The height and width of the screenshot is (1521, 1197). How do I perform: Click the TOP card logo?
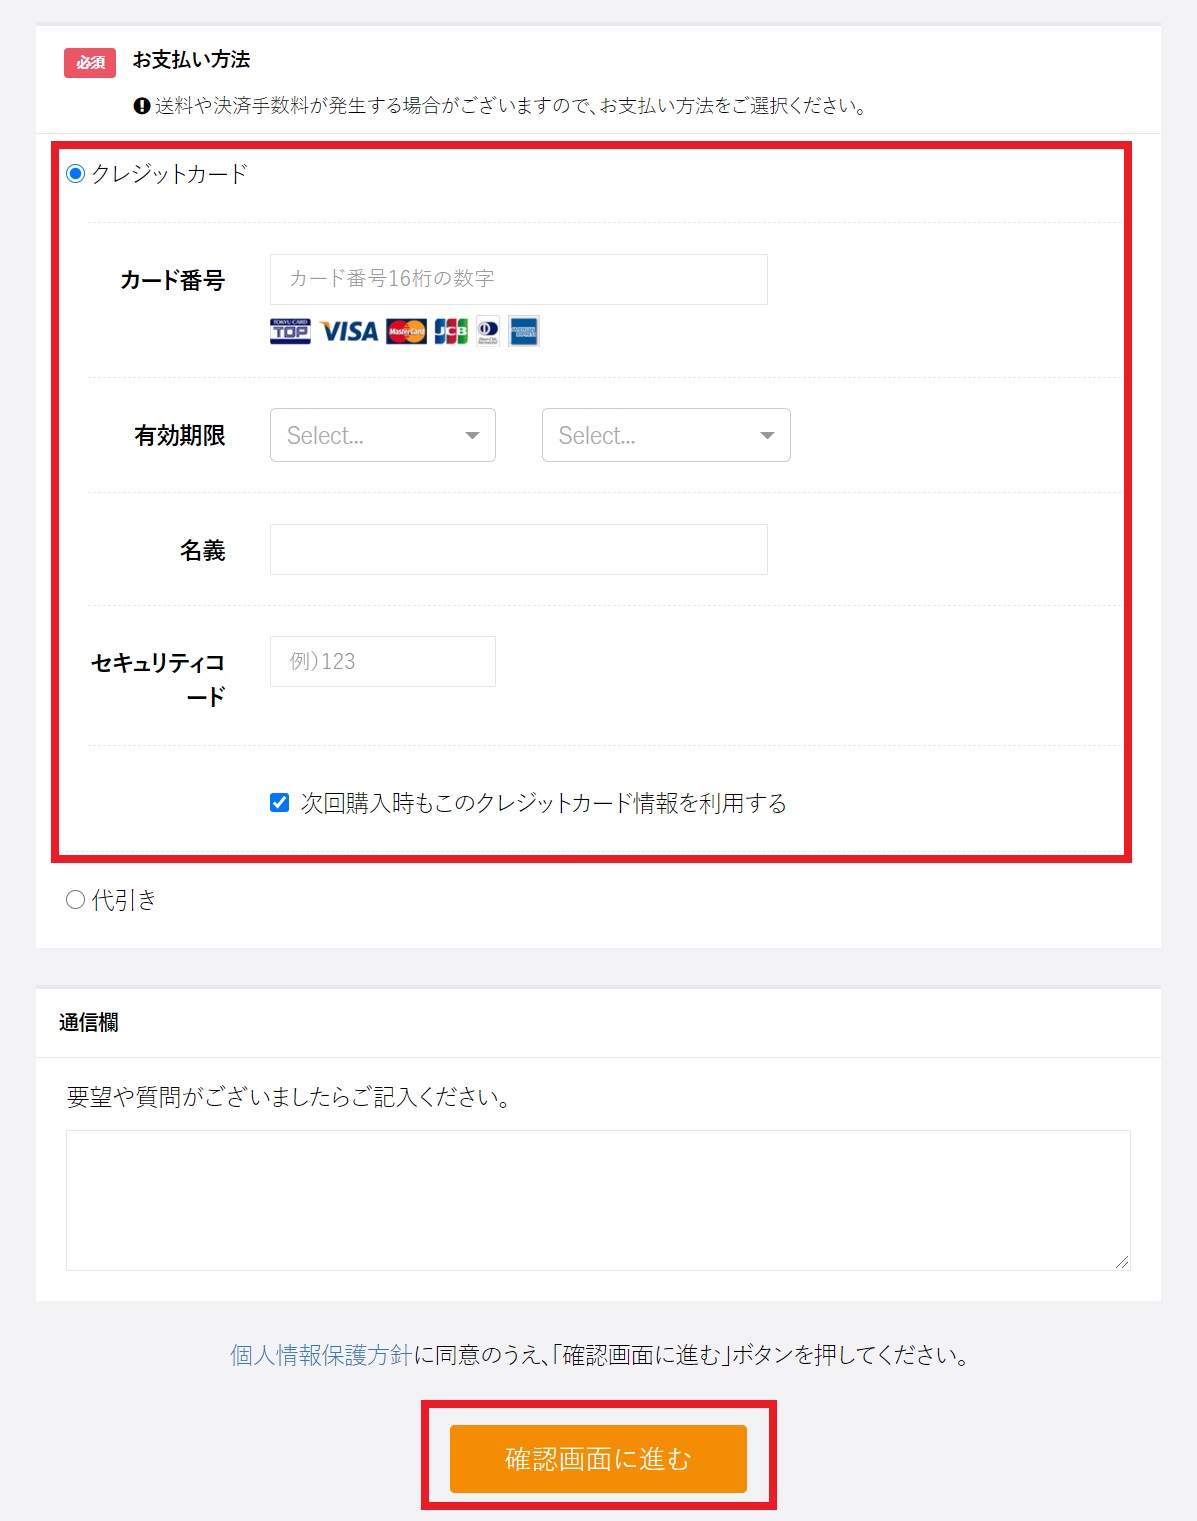(290, 331)
